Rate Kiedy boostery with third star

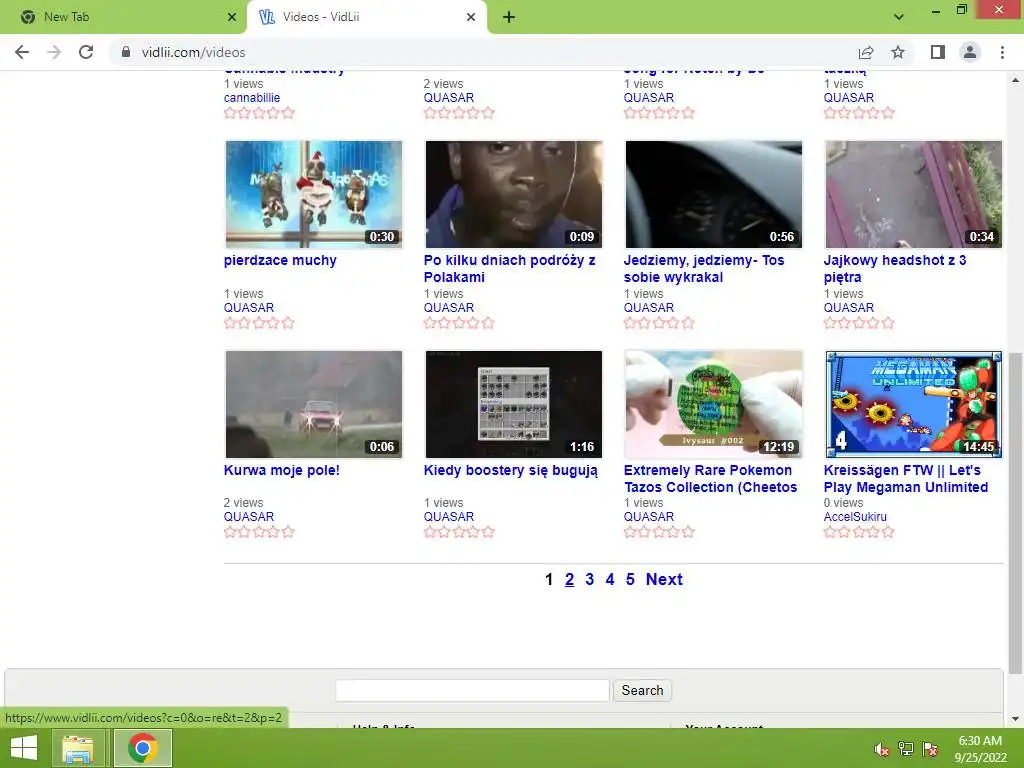[x=459, y=532]
